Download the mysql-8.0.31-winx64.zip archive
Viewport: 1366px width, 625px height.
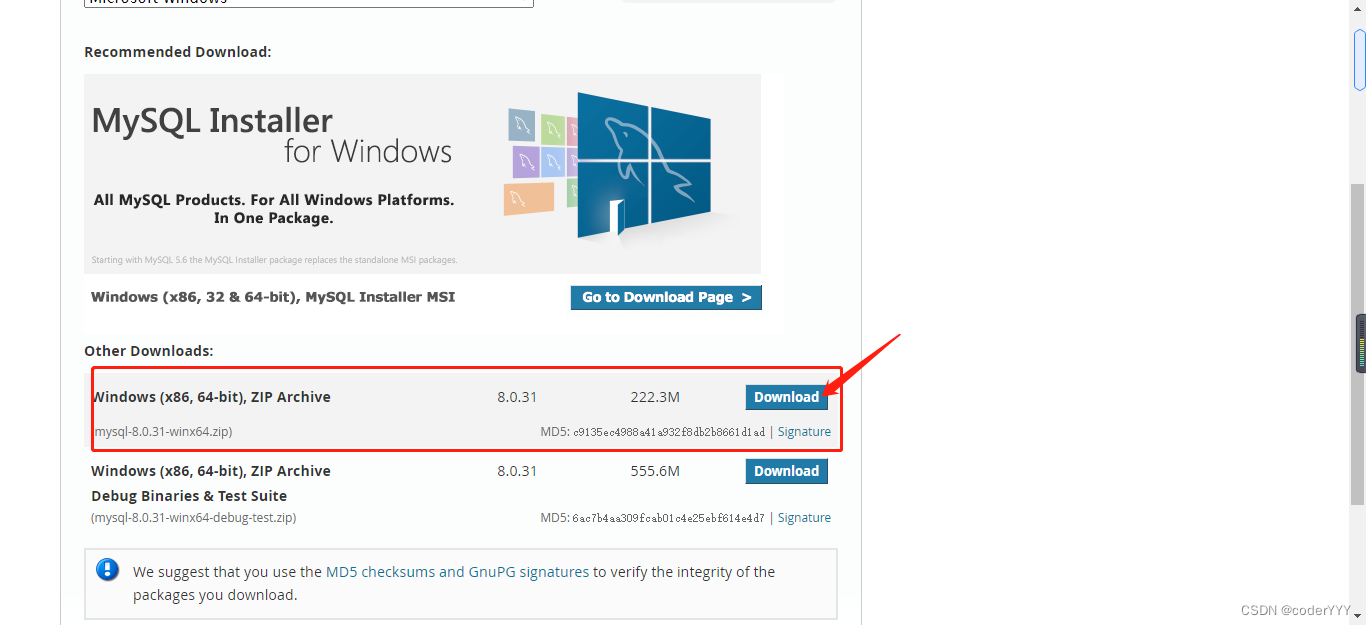pos(786,397)
